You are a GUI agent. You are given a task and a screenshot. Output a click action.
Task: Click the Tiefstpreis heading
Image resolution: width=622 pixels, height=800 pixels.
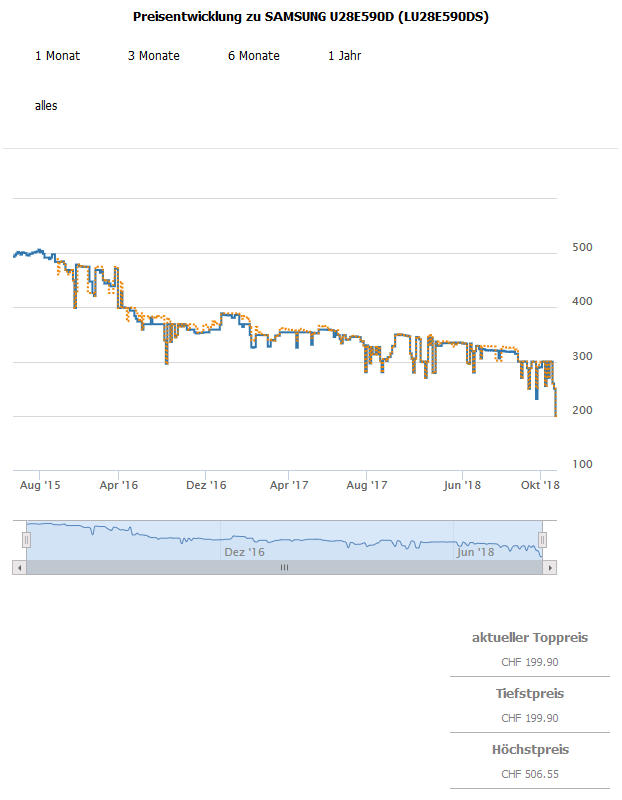530,694
